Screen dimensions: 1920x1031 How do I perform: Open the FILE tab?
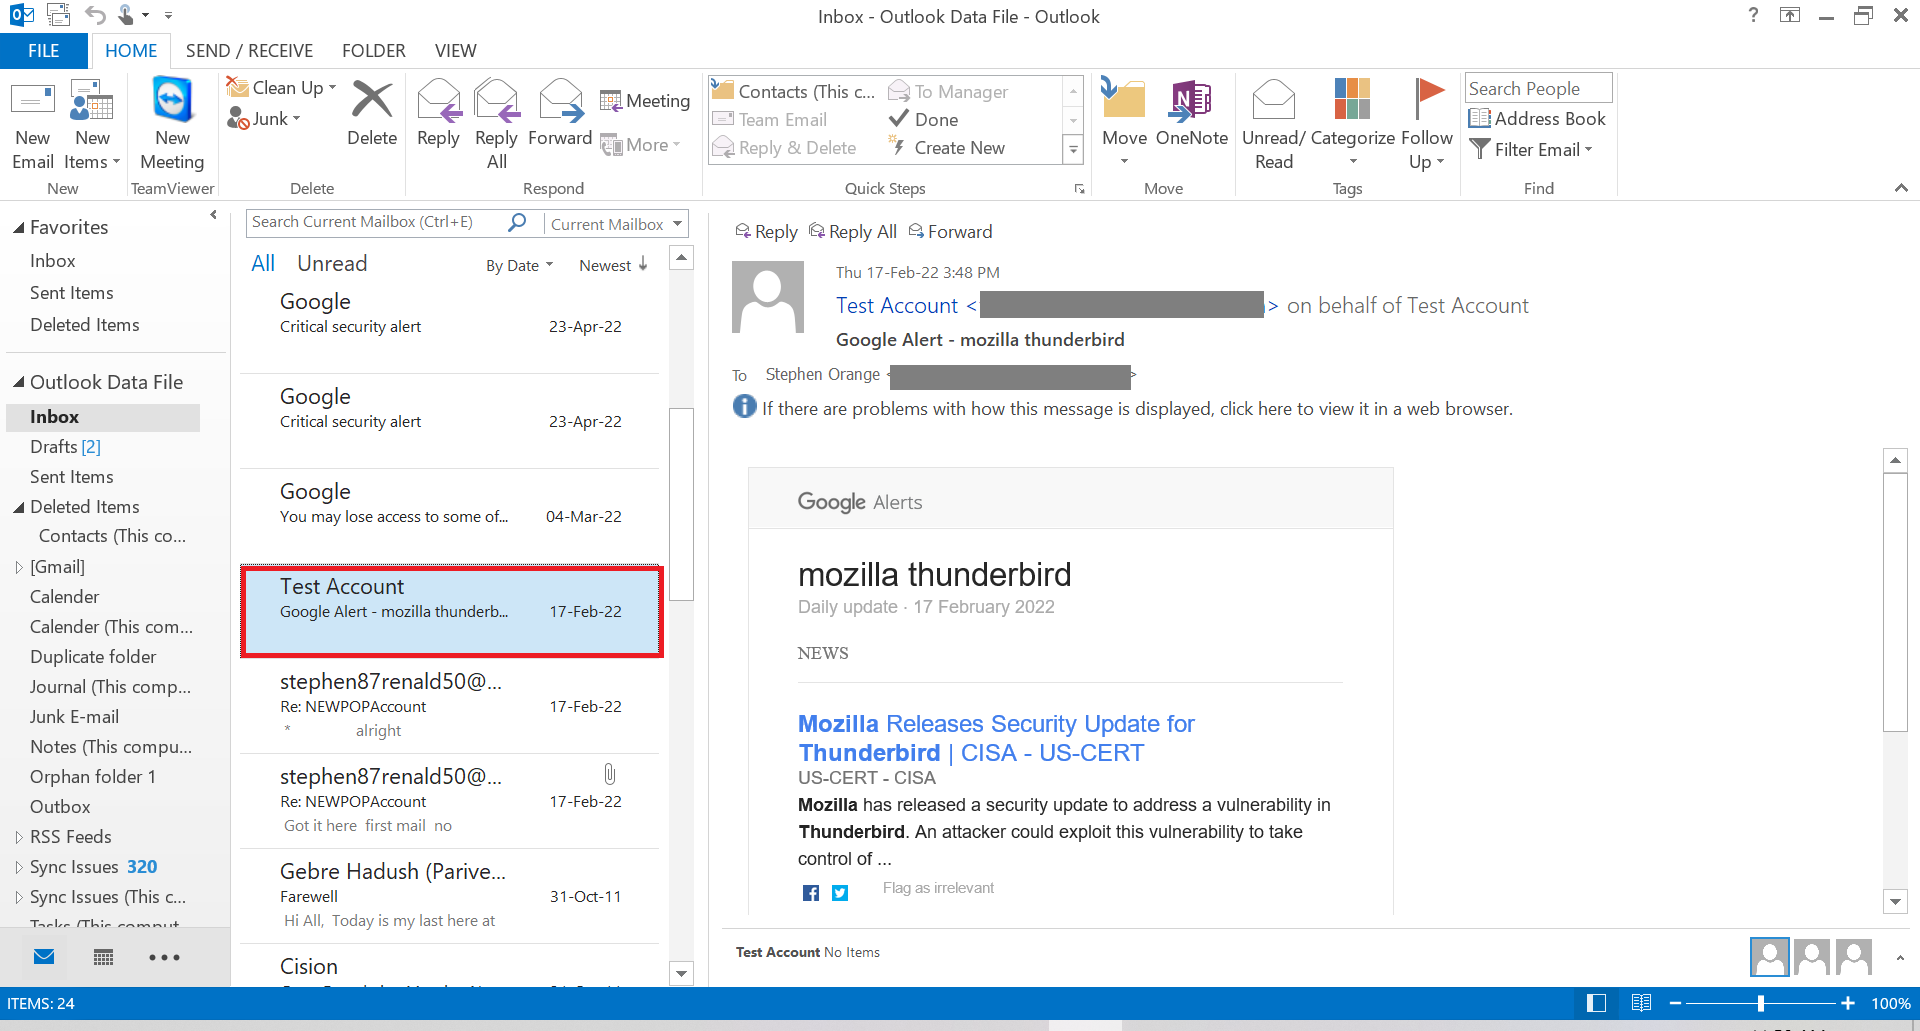point(43,51)
